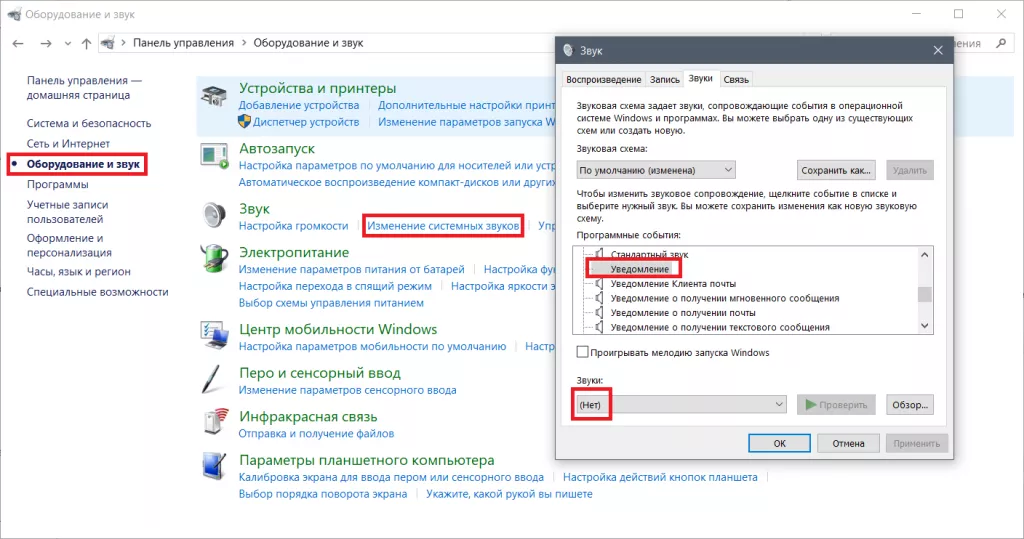The image size is (1024, 539).
Task: Click speaker icon beside Уведомление о получении текстового сообщения
Action: click(x=598, y=327)
